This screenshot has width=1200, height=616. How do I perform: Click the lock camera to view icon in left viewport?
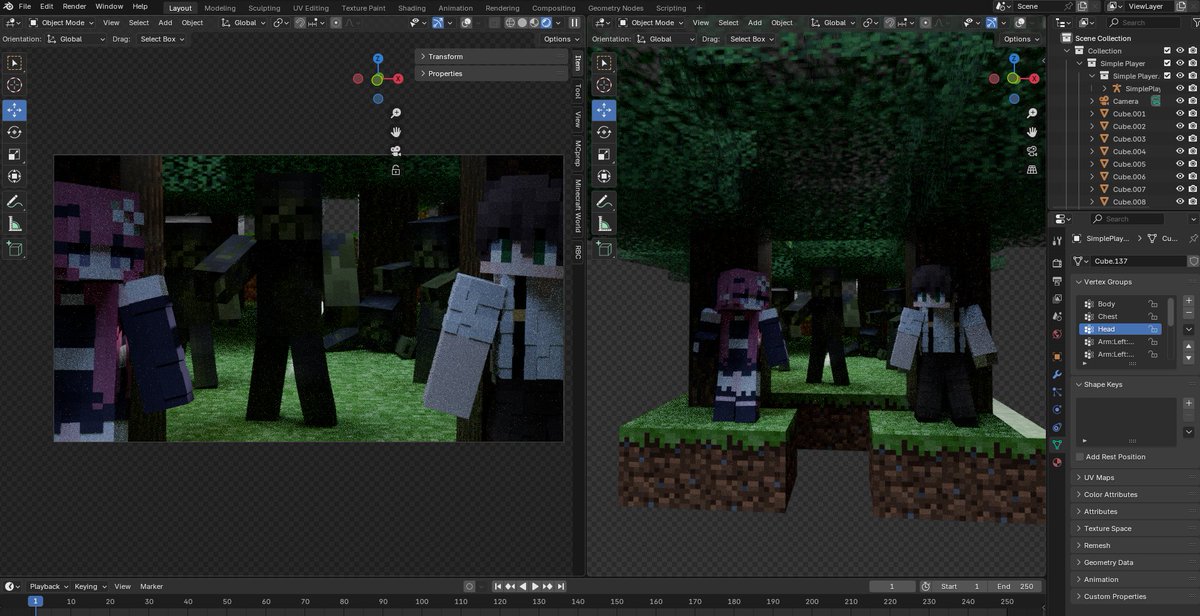[396, 170]
